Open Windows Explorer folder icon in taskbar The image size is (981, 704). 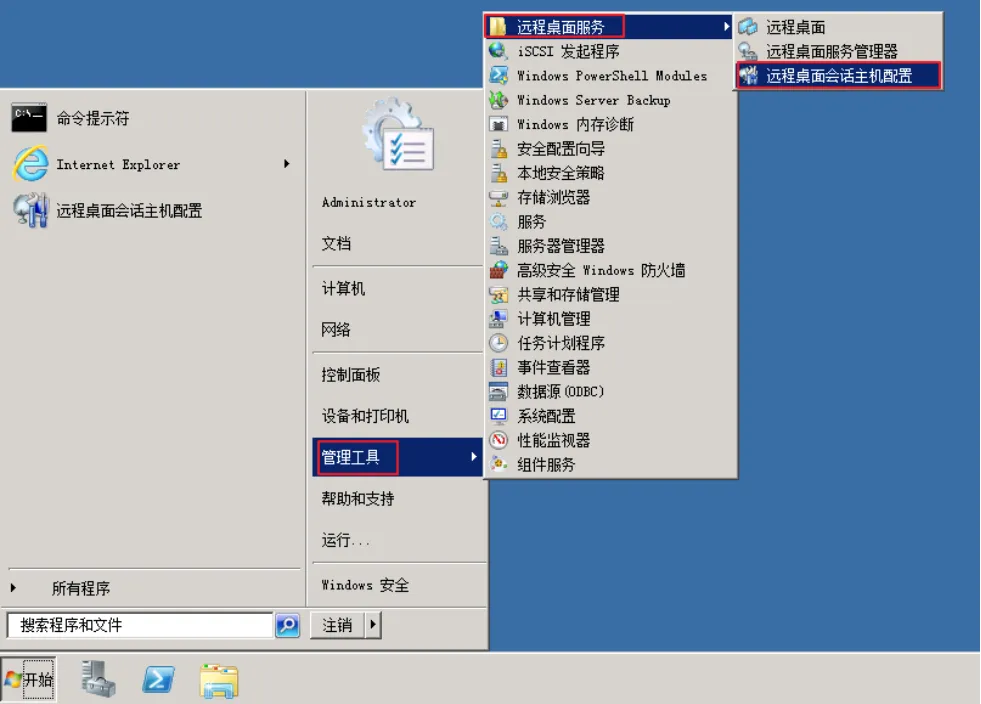(218, 680)
